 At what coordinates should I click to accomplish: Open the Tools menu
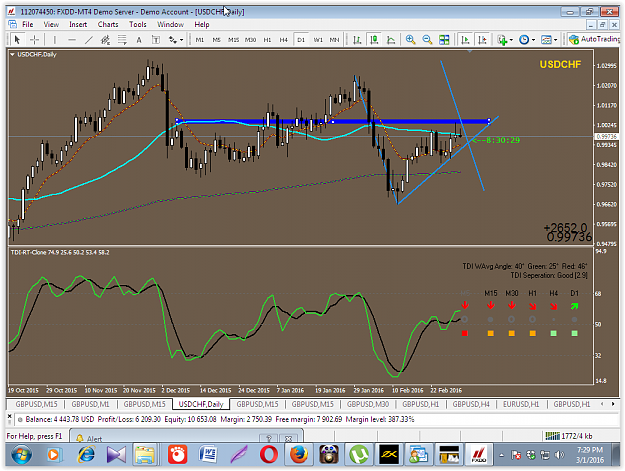138,24
